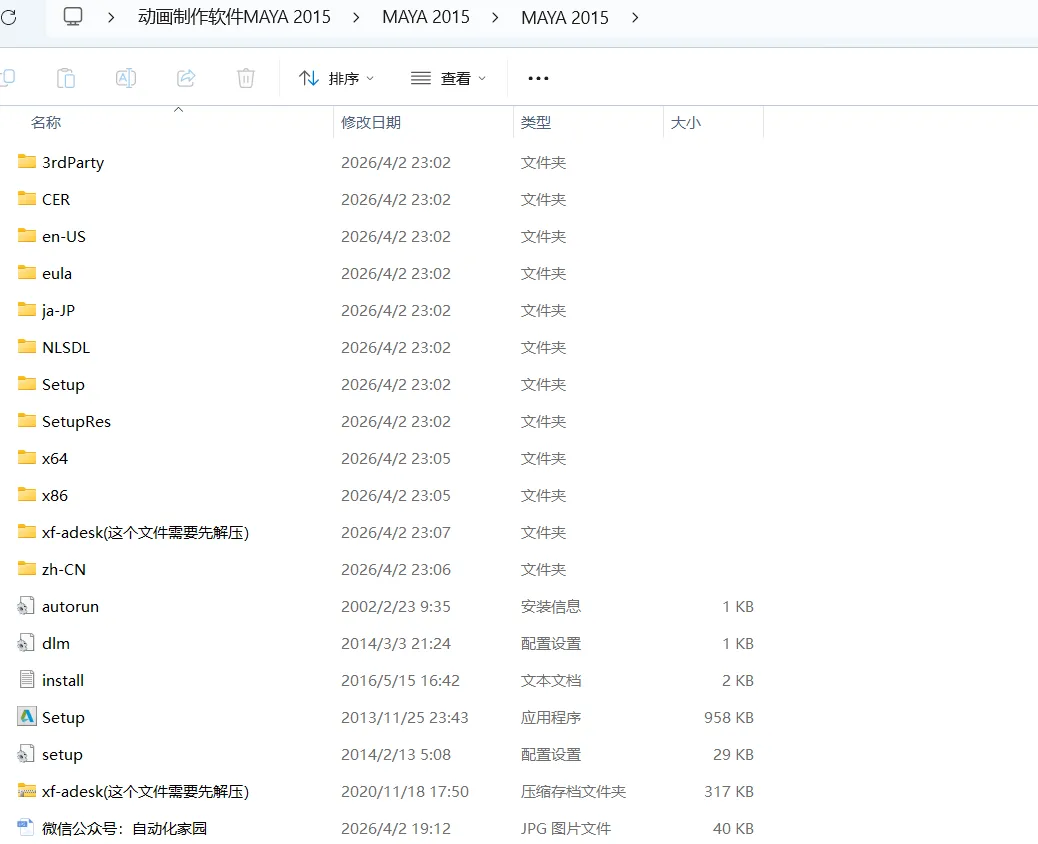Click the 压缩存档文件夹 type cell
This screenshot has width=1038, height=844.
click(x=573, y=792)
